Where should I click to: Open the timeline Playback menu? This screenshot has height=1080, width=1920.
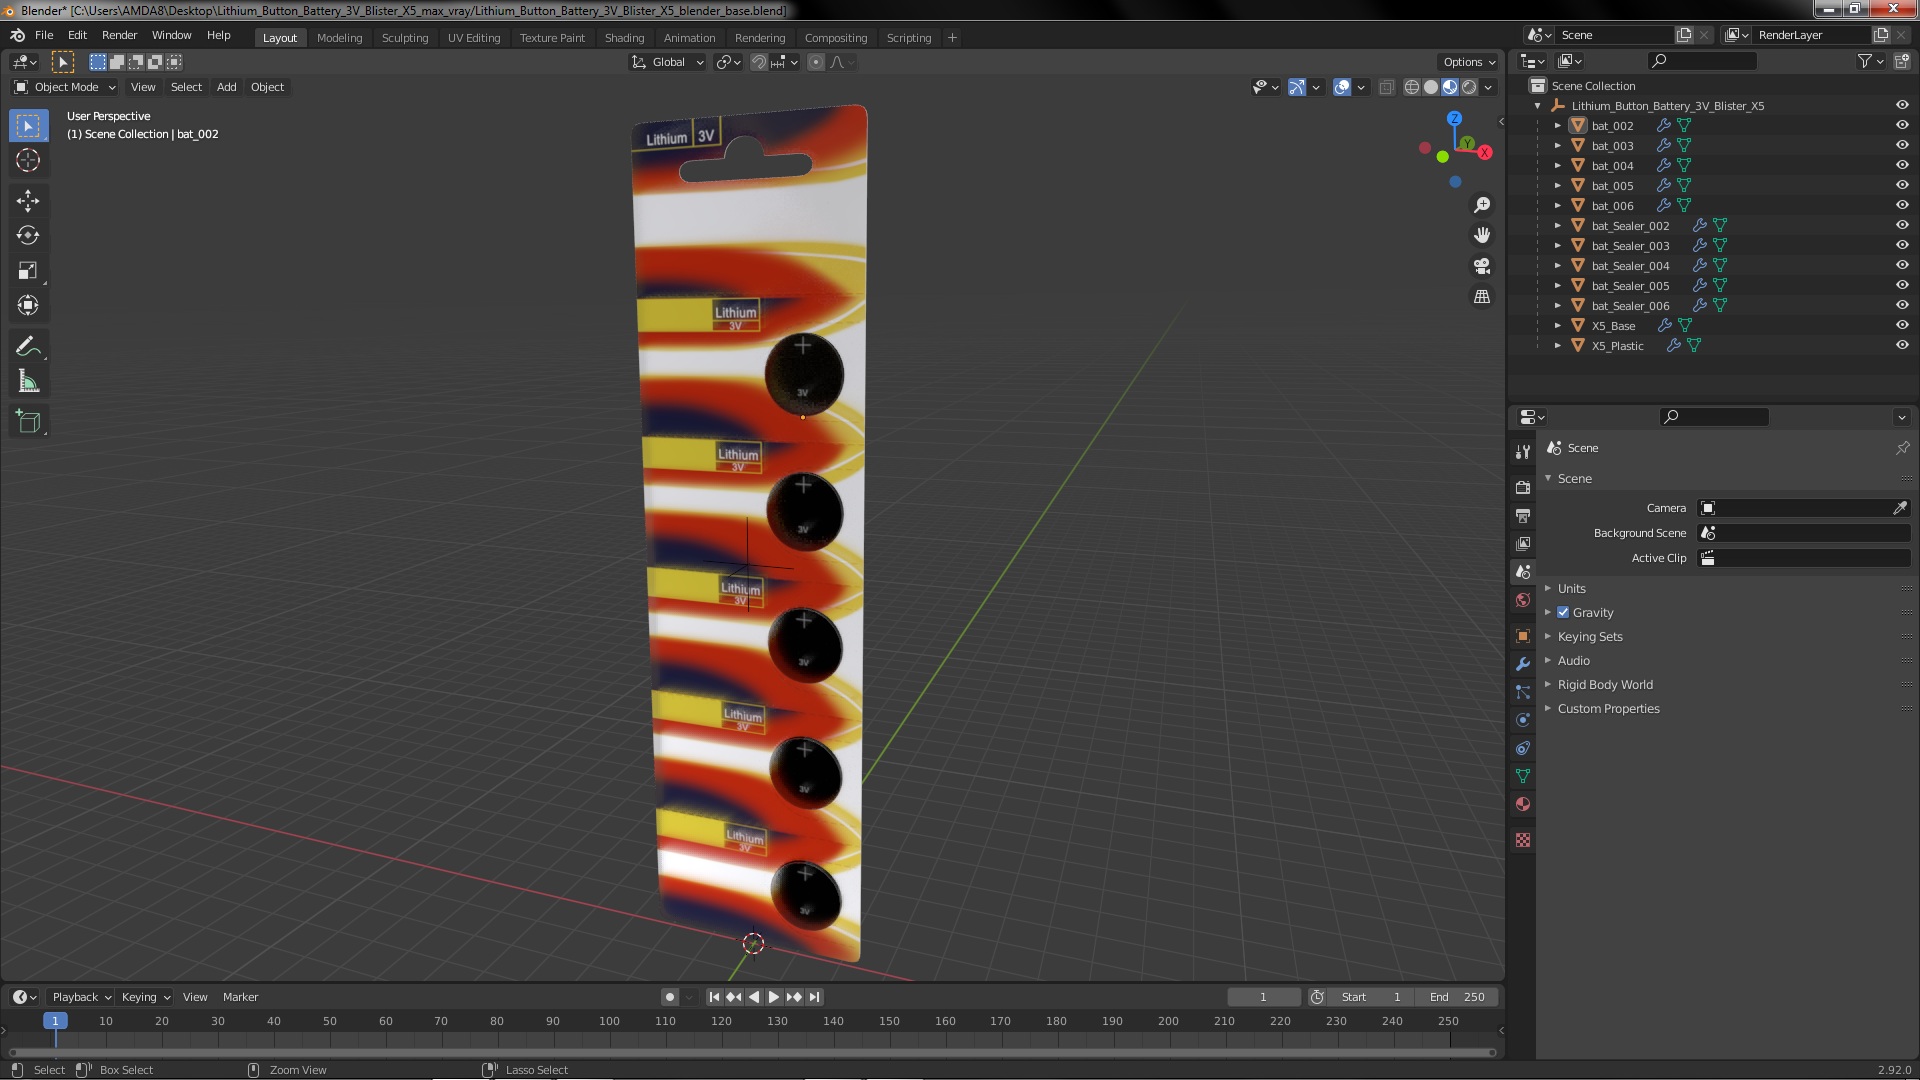point(80,997)
